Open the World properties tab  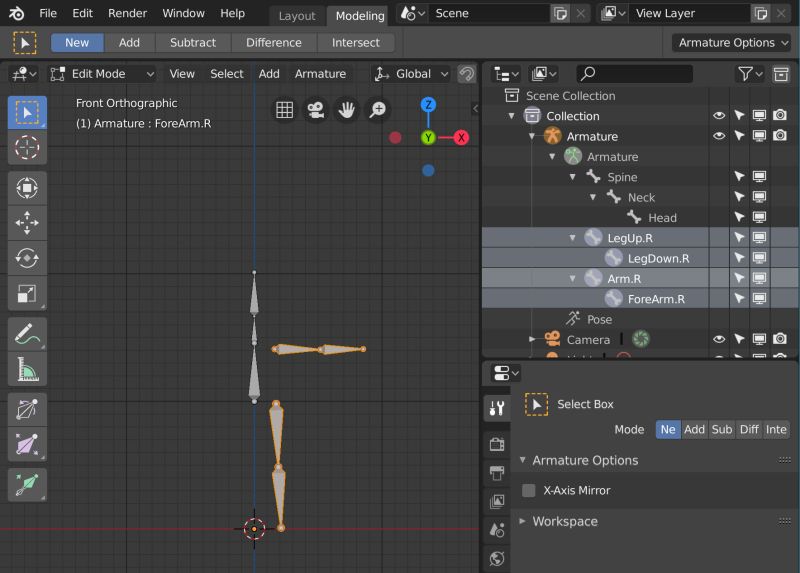pos(496,559)
